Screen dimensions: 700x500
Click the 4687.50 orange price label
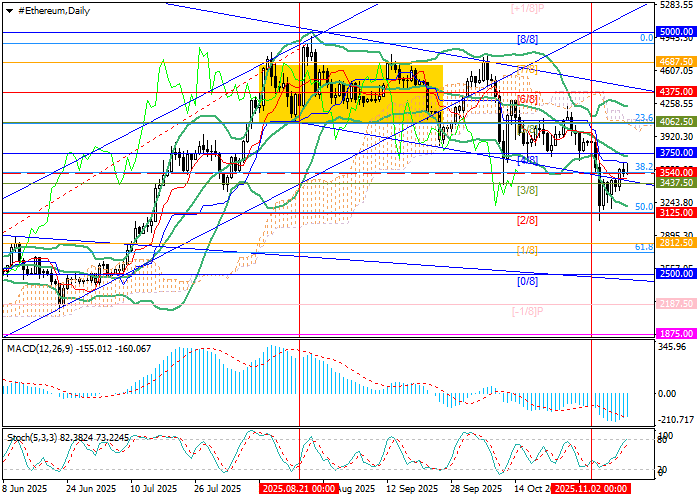click(x=677, y=61)
